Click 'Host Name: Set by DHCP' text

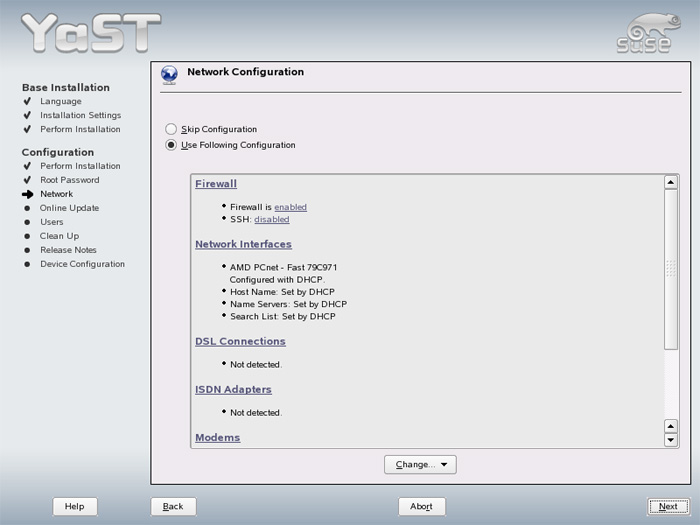tap(282, 292)
